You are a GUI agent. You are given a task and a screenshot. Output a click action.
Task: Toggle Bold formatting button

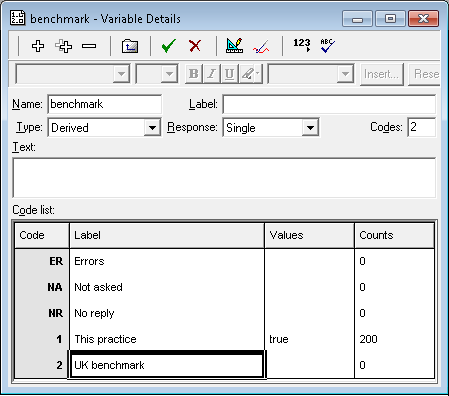point(193,74)
